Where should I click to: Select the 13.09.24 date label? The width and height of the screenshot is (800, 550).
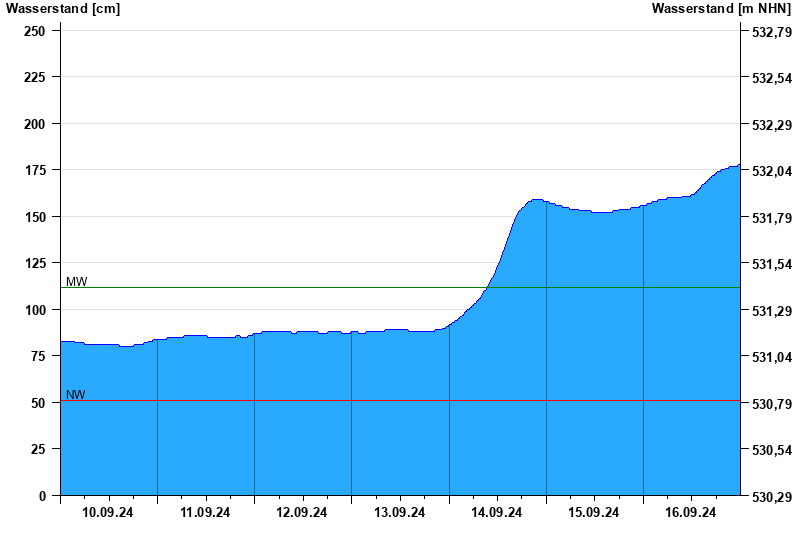[399, 512]
